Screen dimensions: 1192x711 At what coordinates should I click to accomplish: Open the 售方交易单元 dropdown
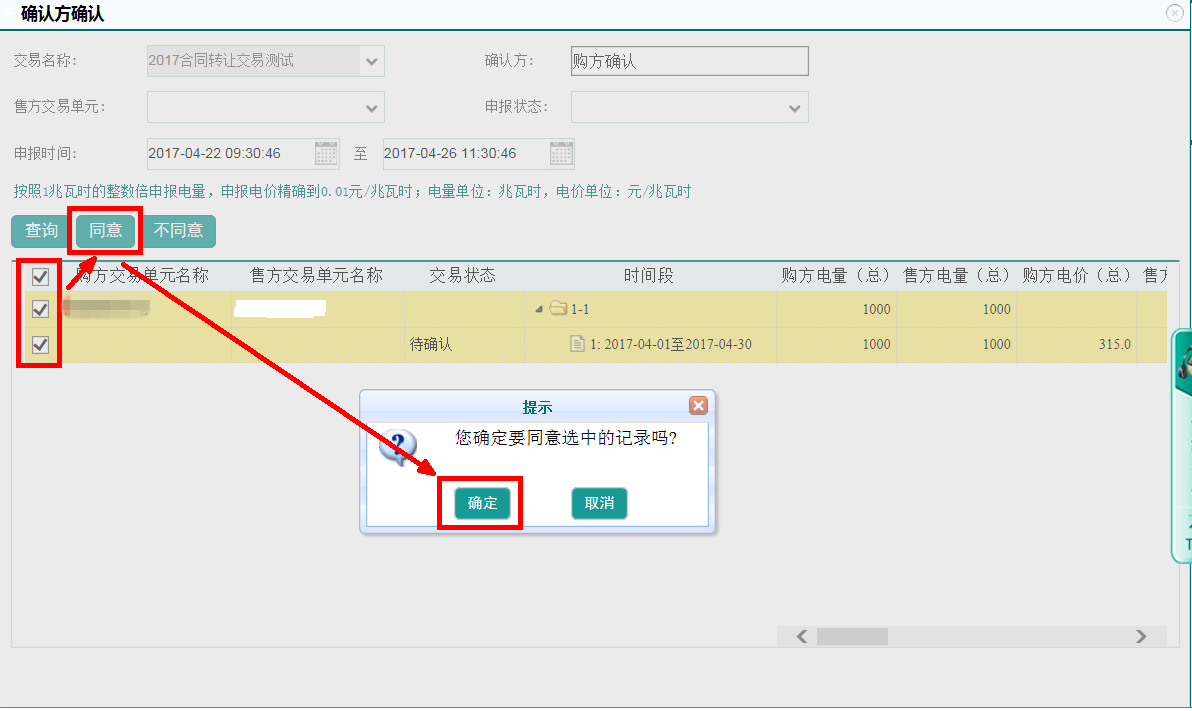tap(371, 108)
